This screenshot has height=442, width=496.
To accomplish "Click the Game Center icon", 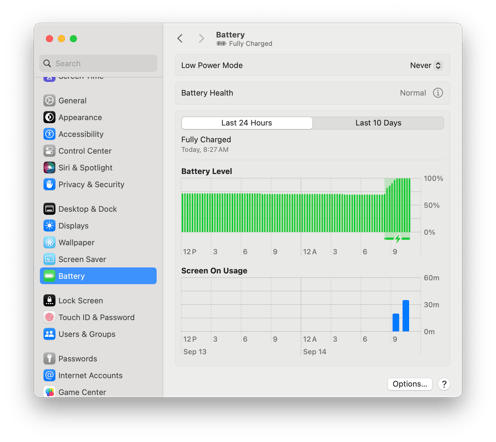I will click(49, 392).
